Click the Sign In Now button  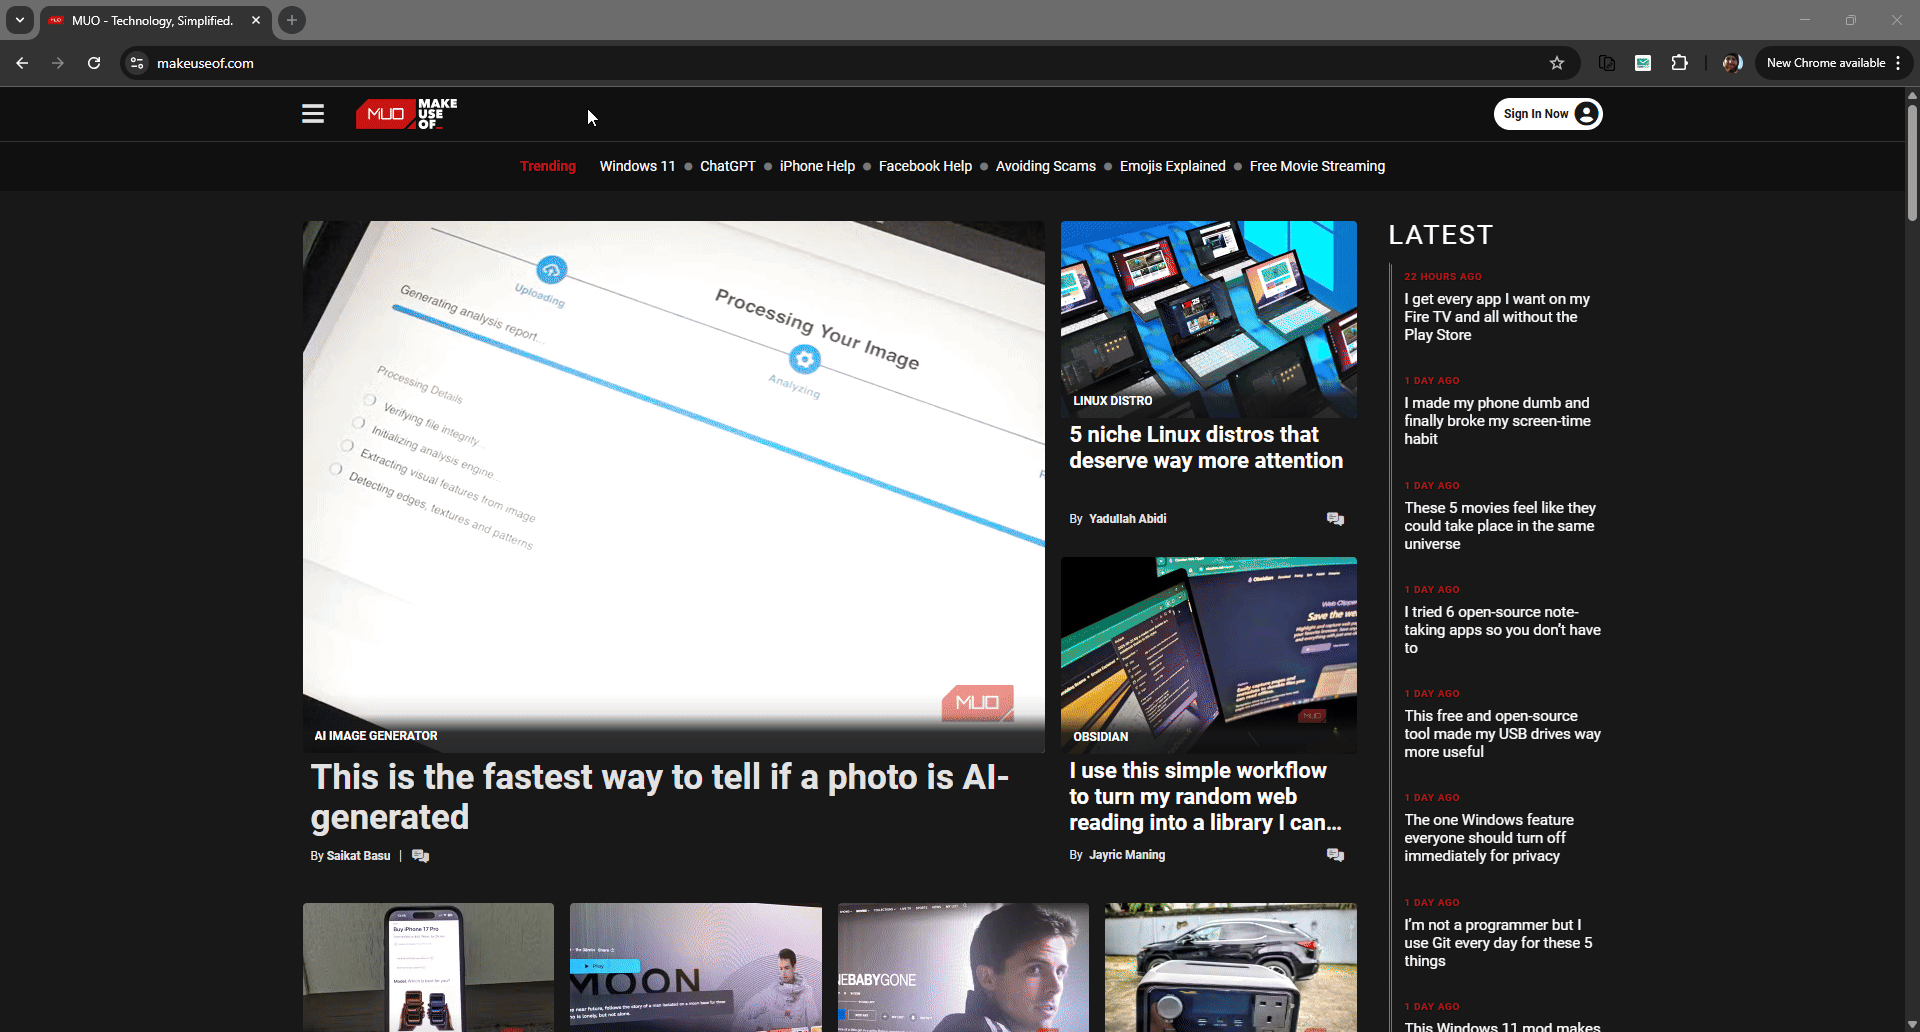1548,114
